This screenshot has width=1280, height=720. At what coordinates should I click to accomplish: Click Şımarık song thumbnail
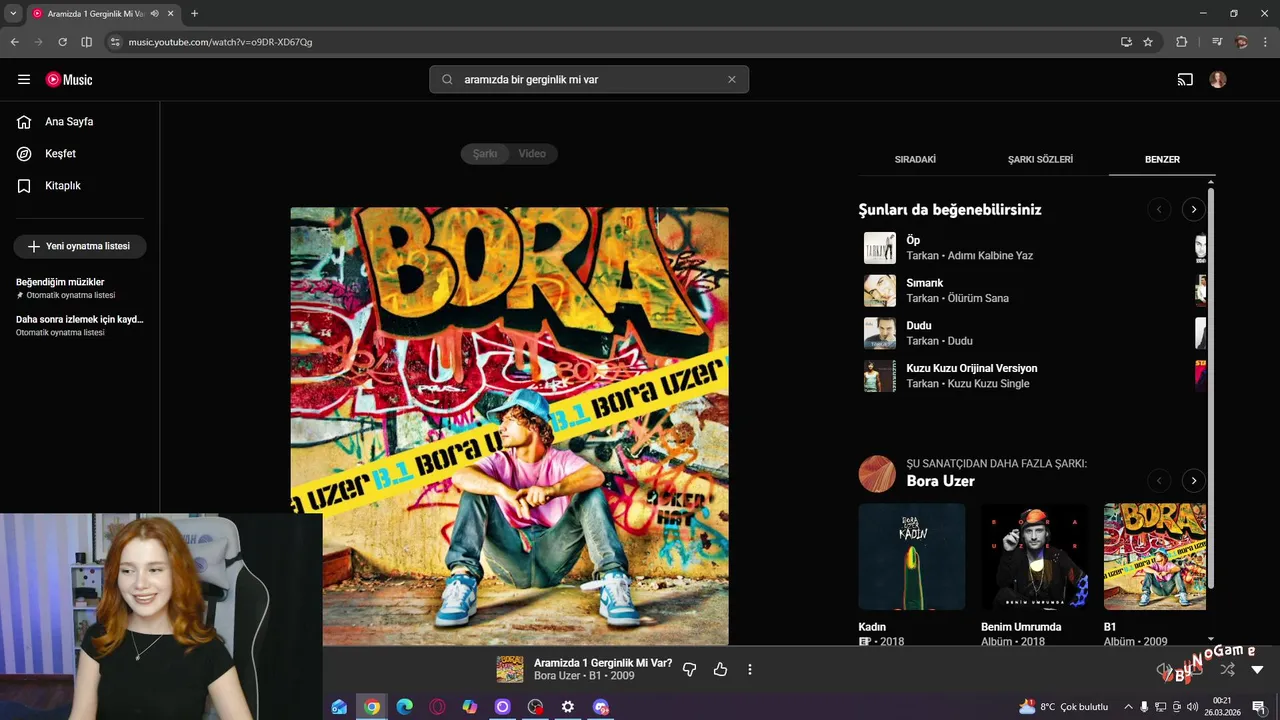(x=880, y=291)
